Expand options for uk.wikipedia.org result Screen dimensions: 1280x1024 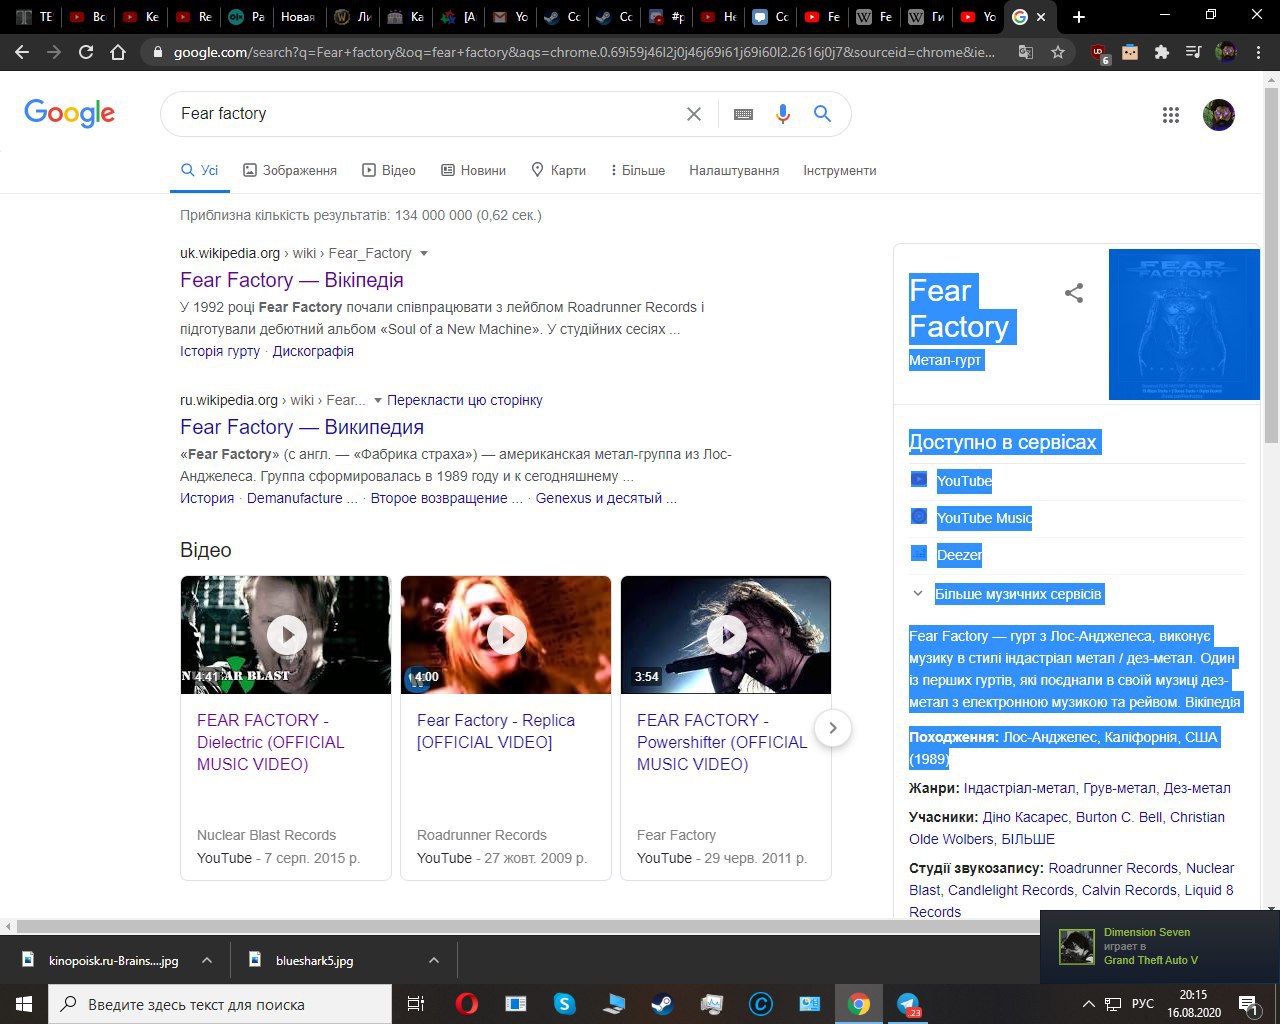coord(424,253)
